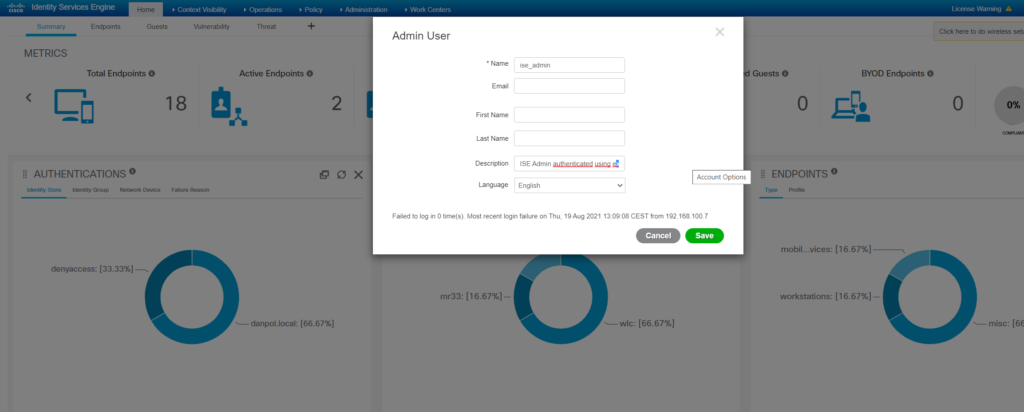Open Active Endpoints info icon
This screenshot has height=412, width=1024.
pyautogui.click(x=310, y=74)
